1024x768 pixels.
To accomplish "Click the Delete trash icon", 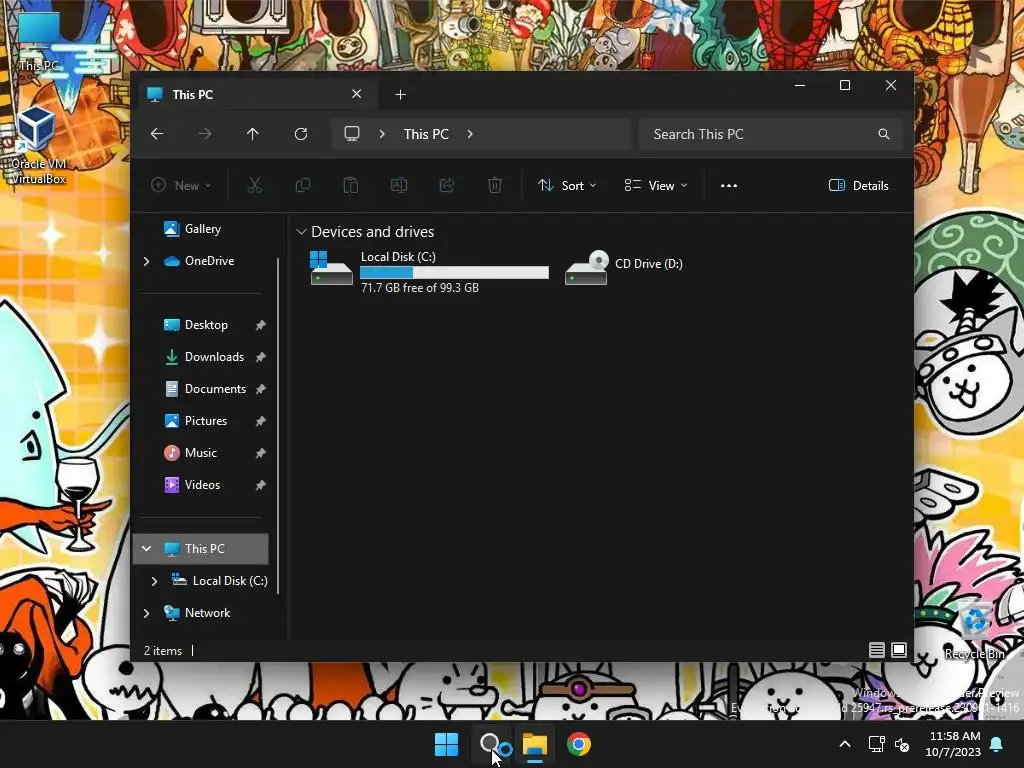I will [495, 185].
